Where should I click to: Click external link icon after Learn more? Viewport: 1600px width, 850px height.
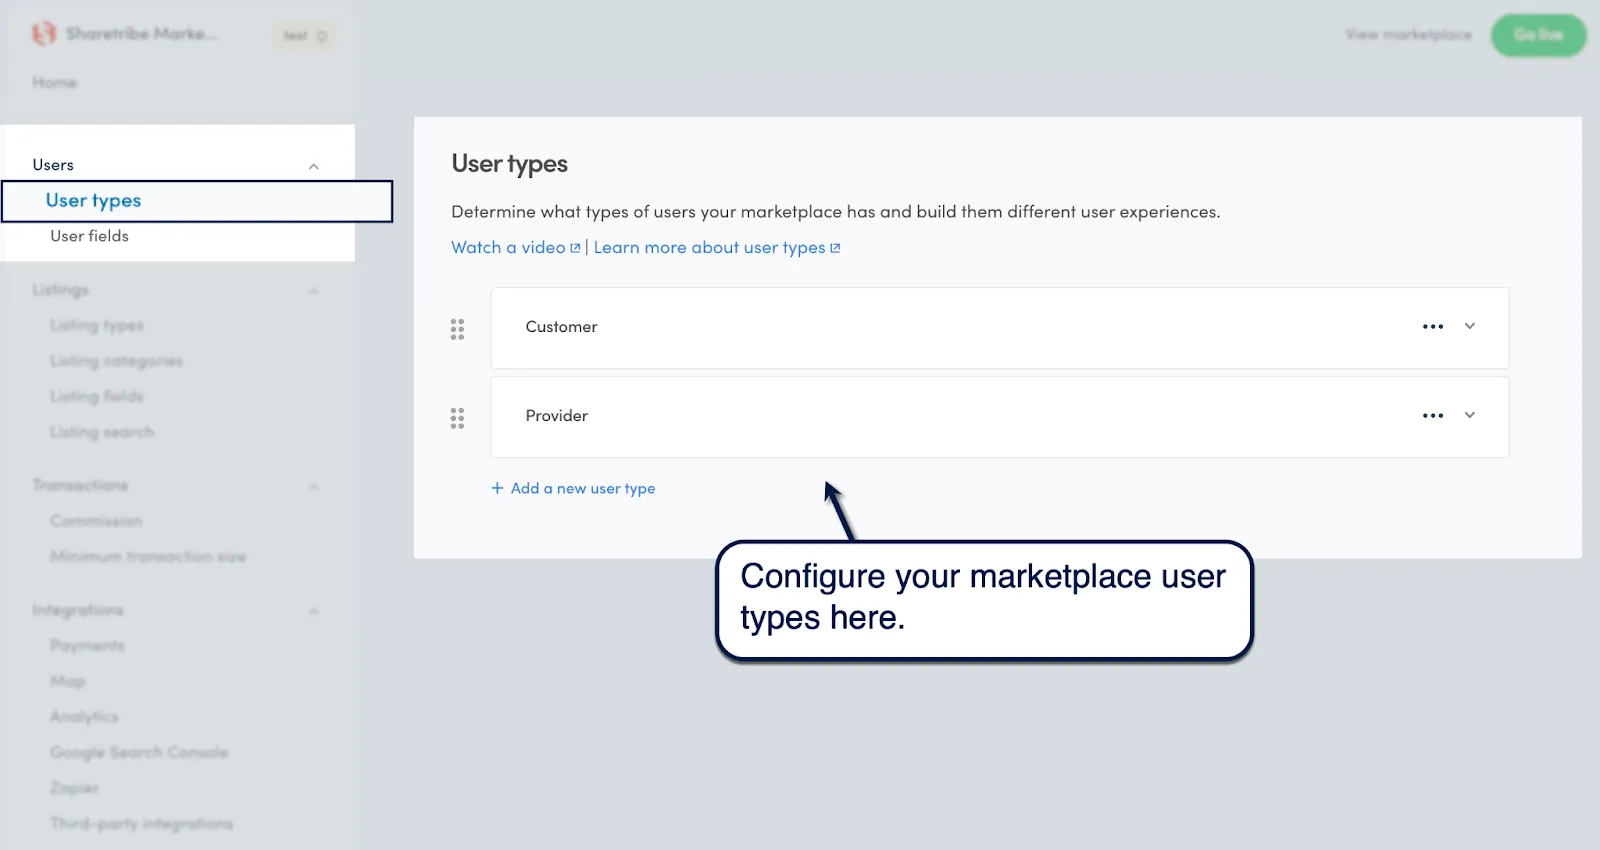click(835, 248)
